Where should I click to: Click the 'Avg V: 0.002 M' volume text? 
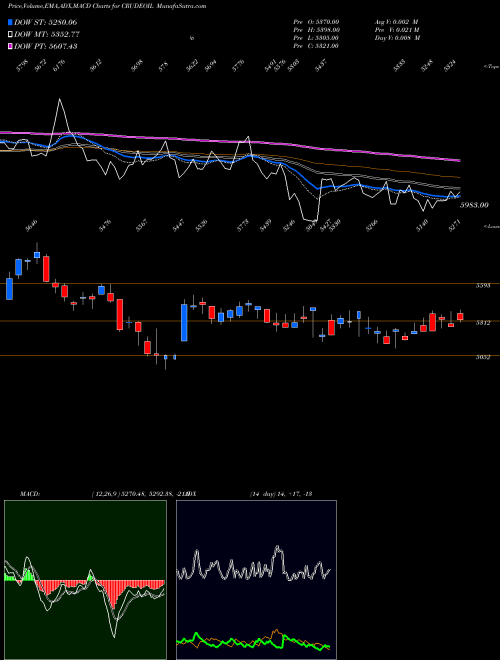(396, 22)
